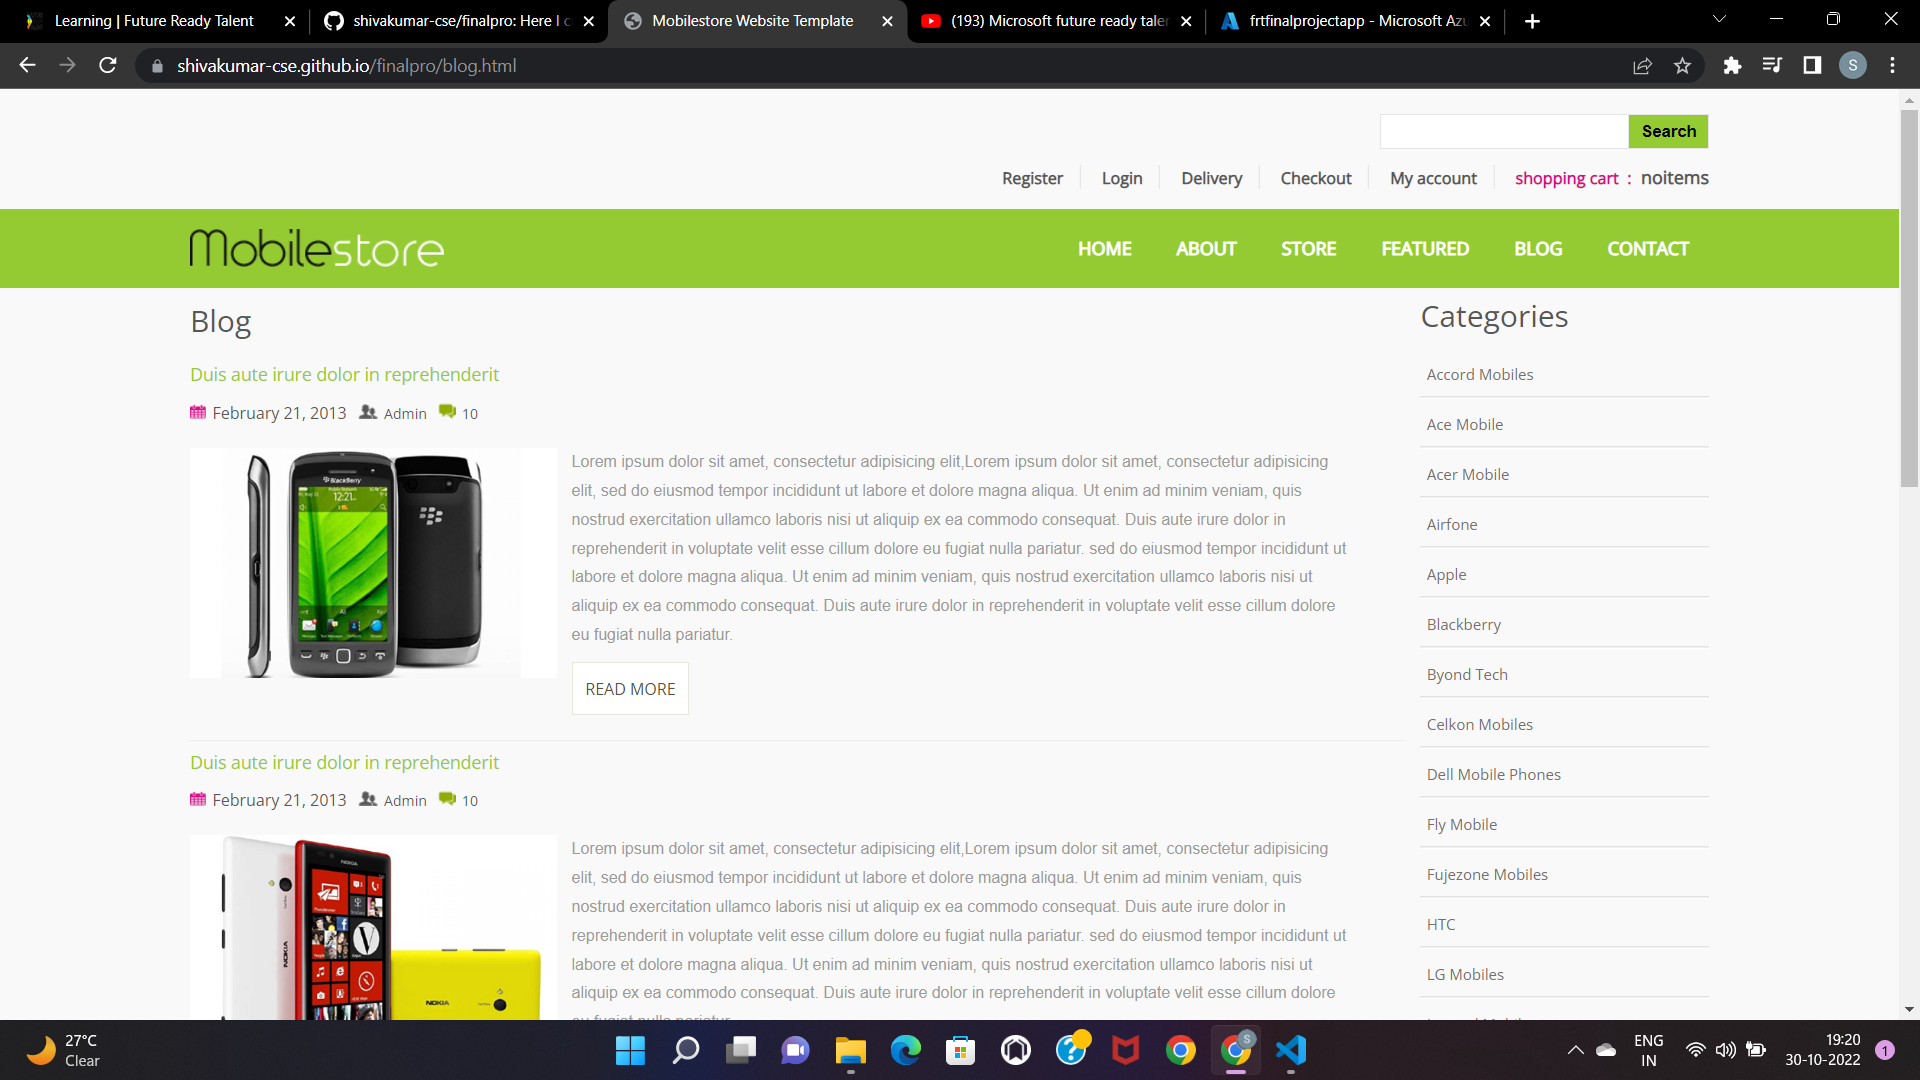Screen dimensions: 1920x1080
Task: Open the tab search chevron dropdown
Action: (1719, 19)
